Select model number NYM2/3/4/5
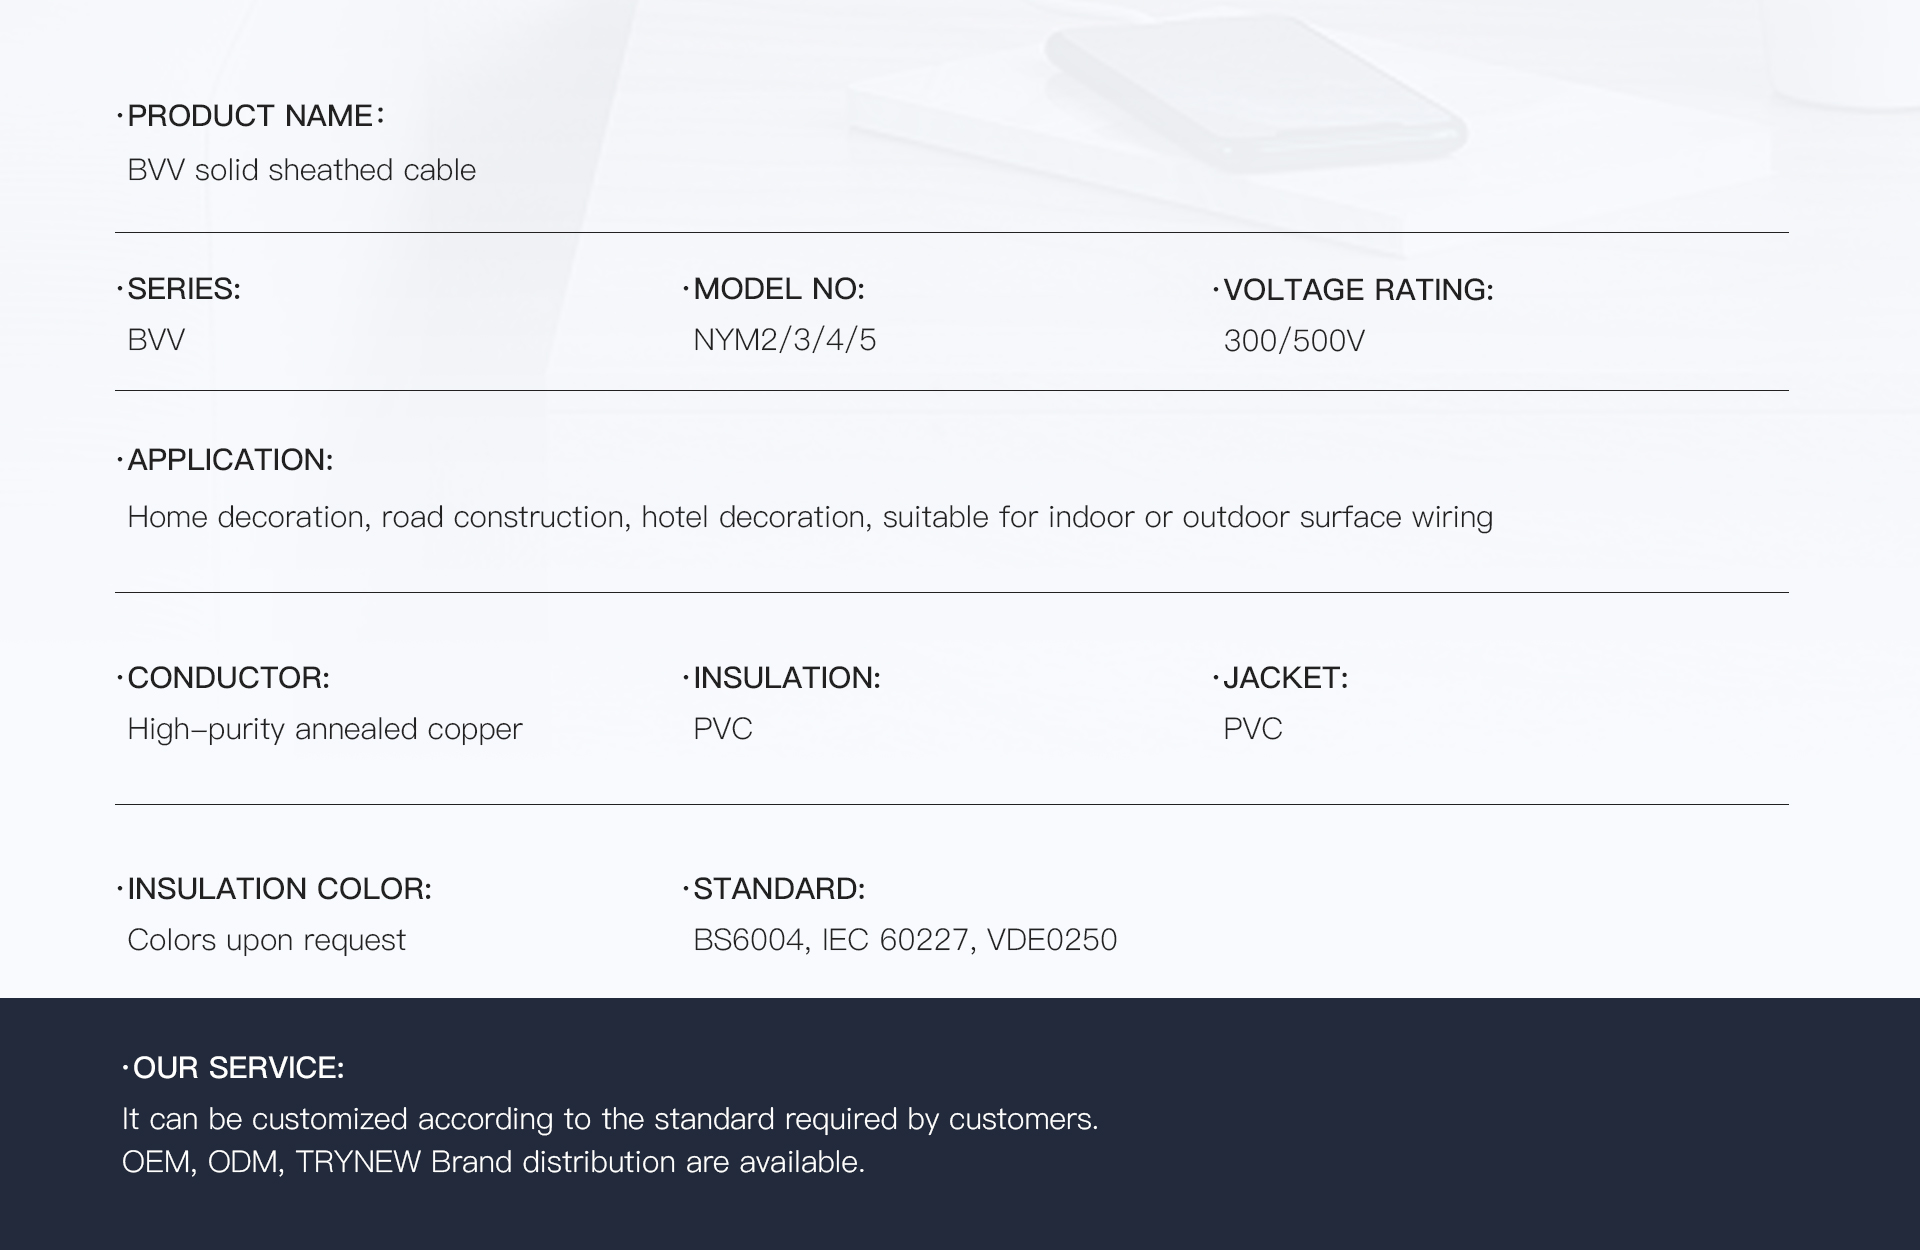Screen dimensions: 1920x1250 (785, 340)
